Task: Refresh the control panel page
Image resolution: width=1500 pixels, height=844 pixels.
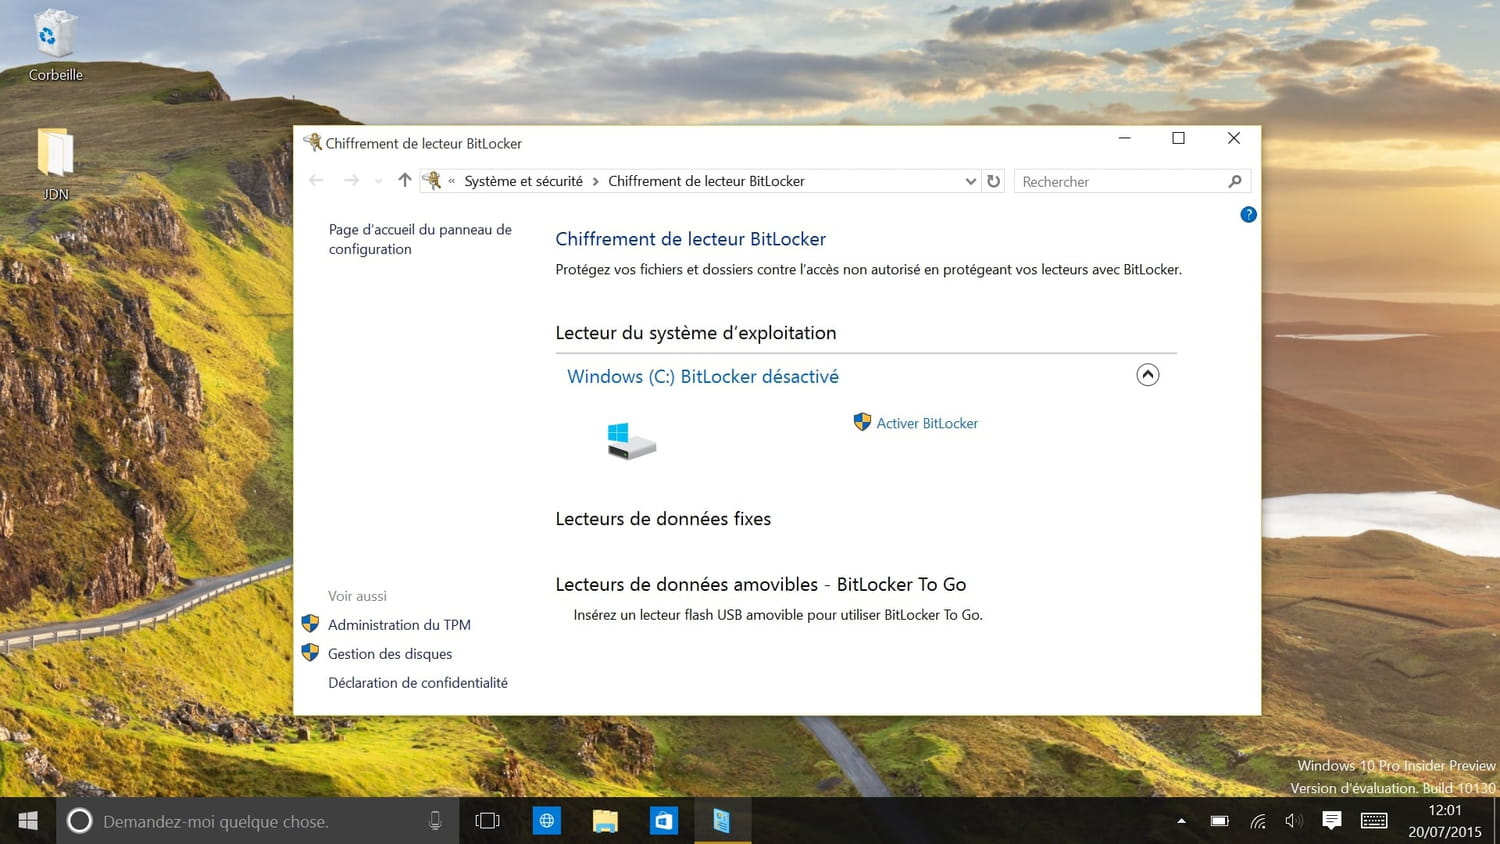Action: tap(993, 181)
